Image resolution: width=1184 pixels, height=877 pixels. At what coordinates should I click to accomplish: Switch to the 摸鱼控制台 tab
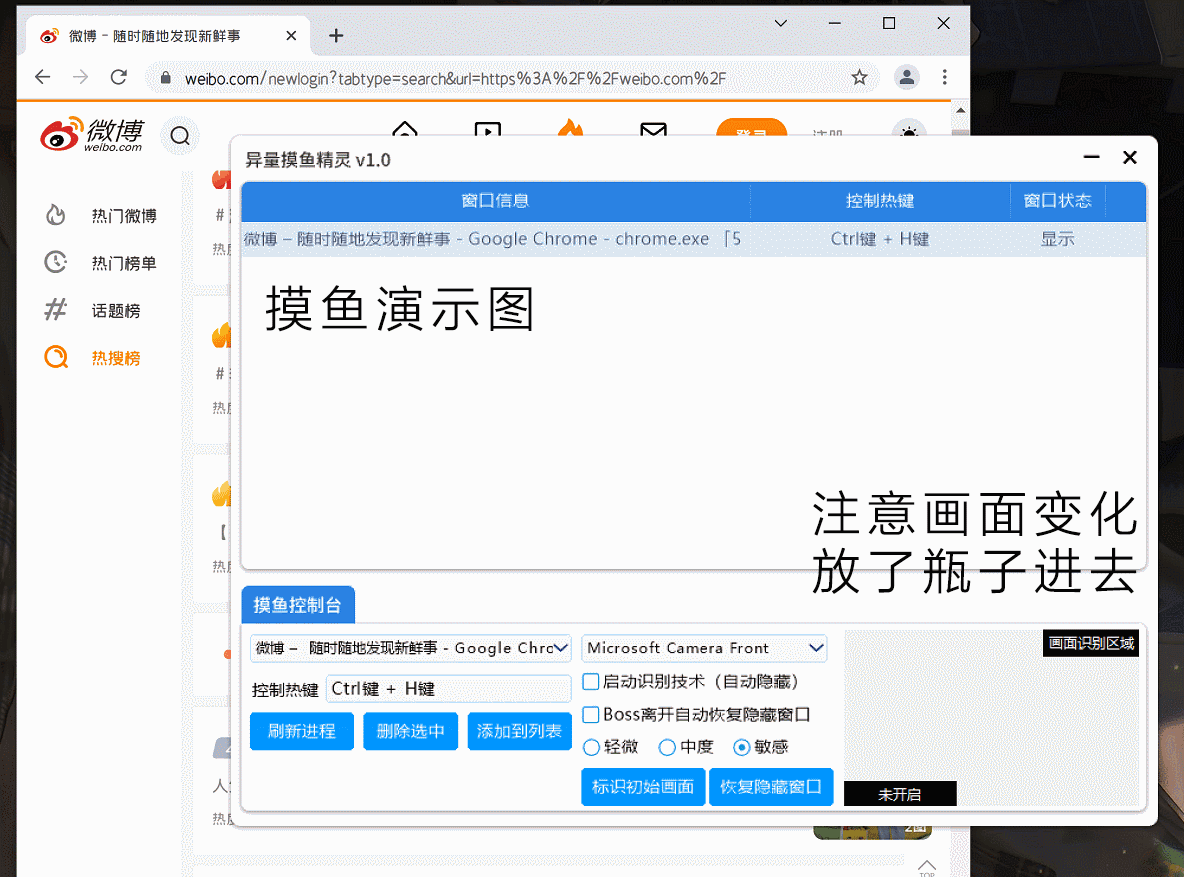[x=297, y=604]
